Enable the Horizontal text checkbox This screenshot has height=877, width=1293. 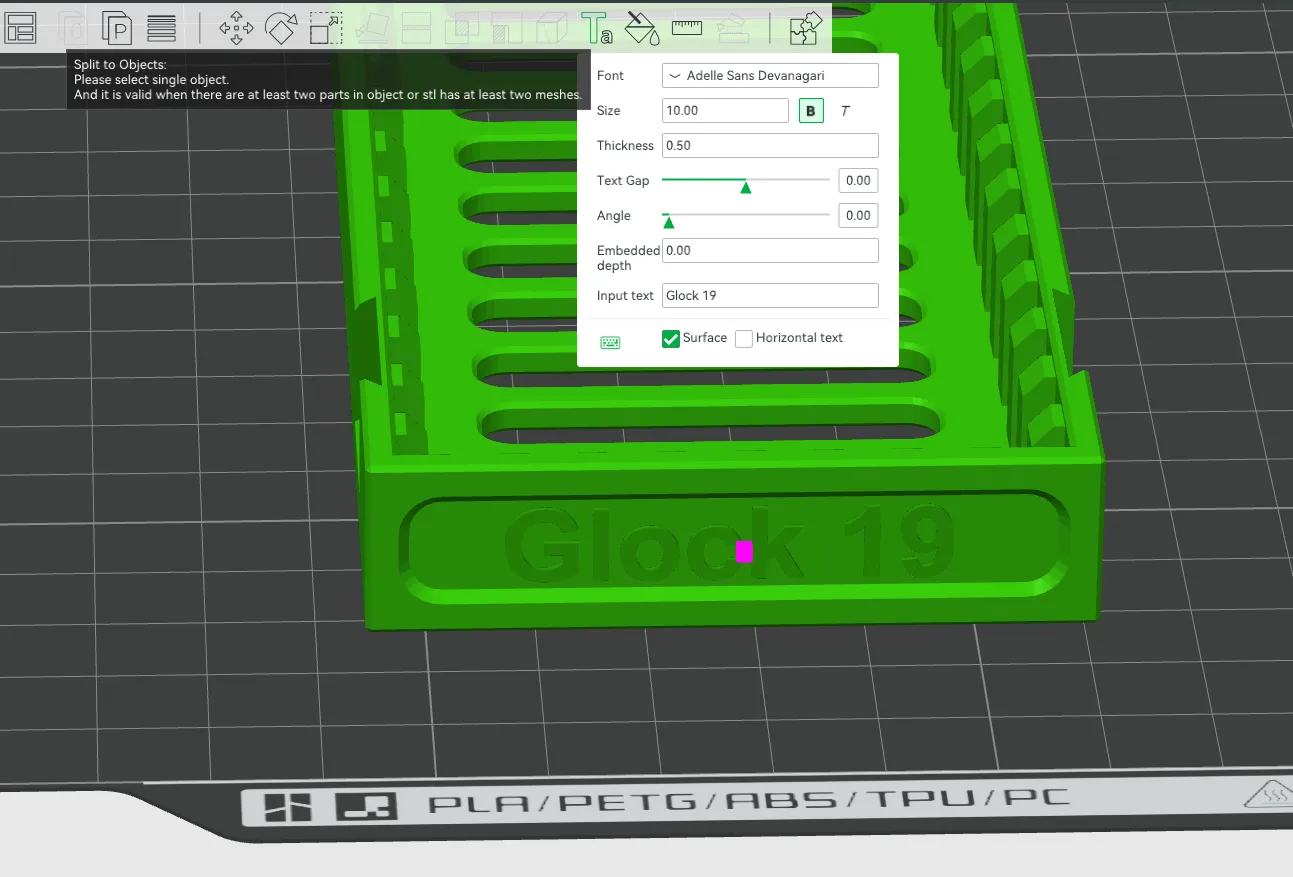[744, 339]
